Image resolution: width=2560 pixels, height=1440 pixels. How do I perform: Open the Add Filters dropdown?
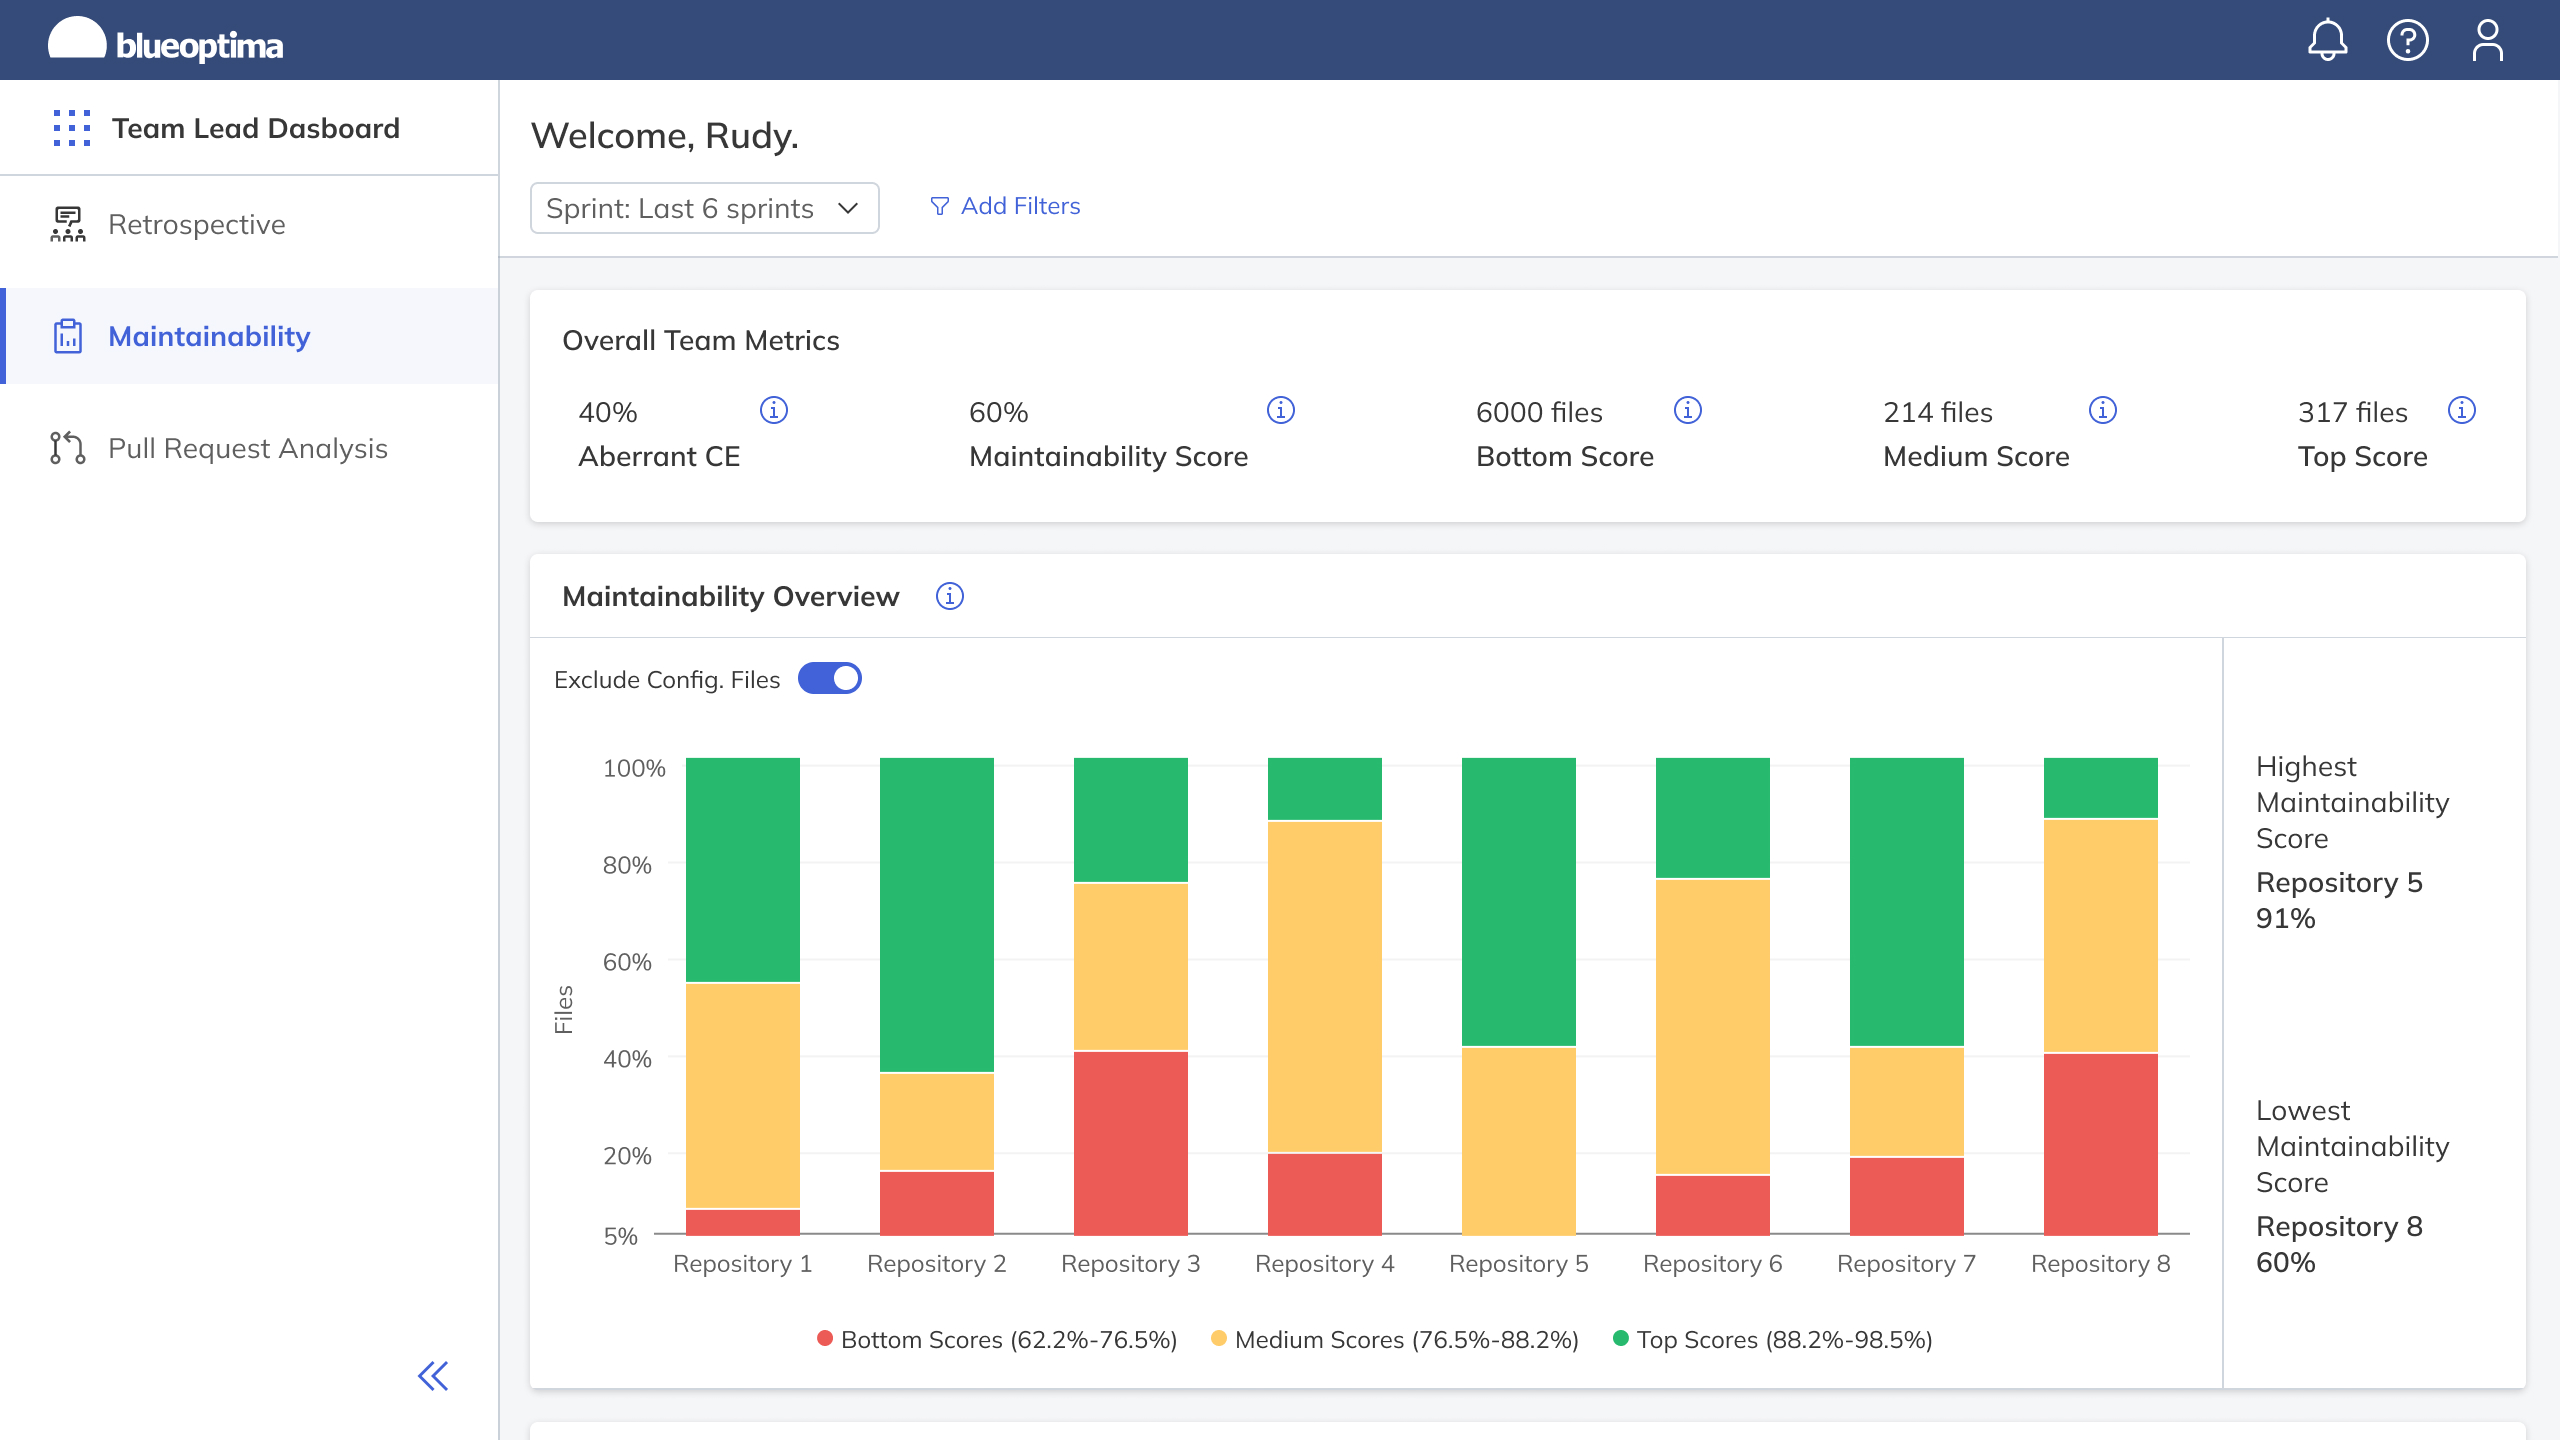(1004, 206)
